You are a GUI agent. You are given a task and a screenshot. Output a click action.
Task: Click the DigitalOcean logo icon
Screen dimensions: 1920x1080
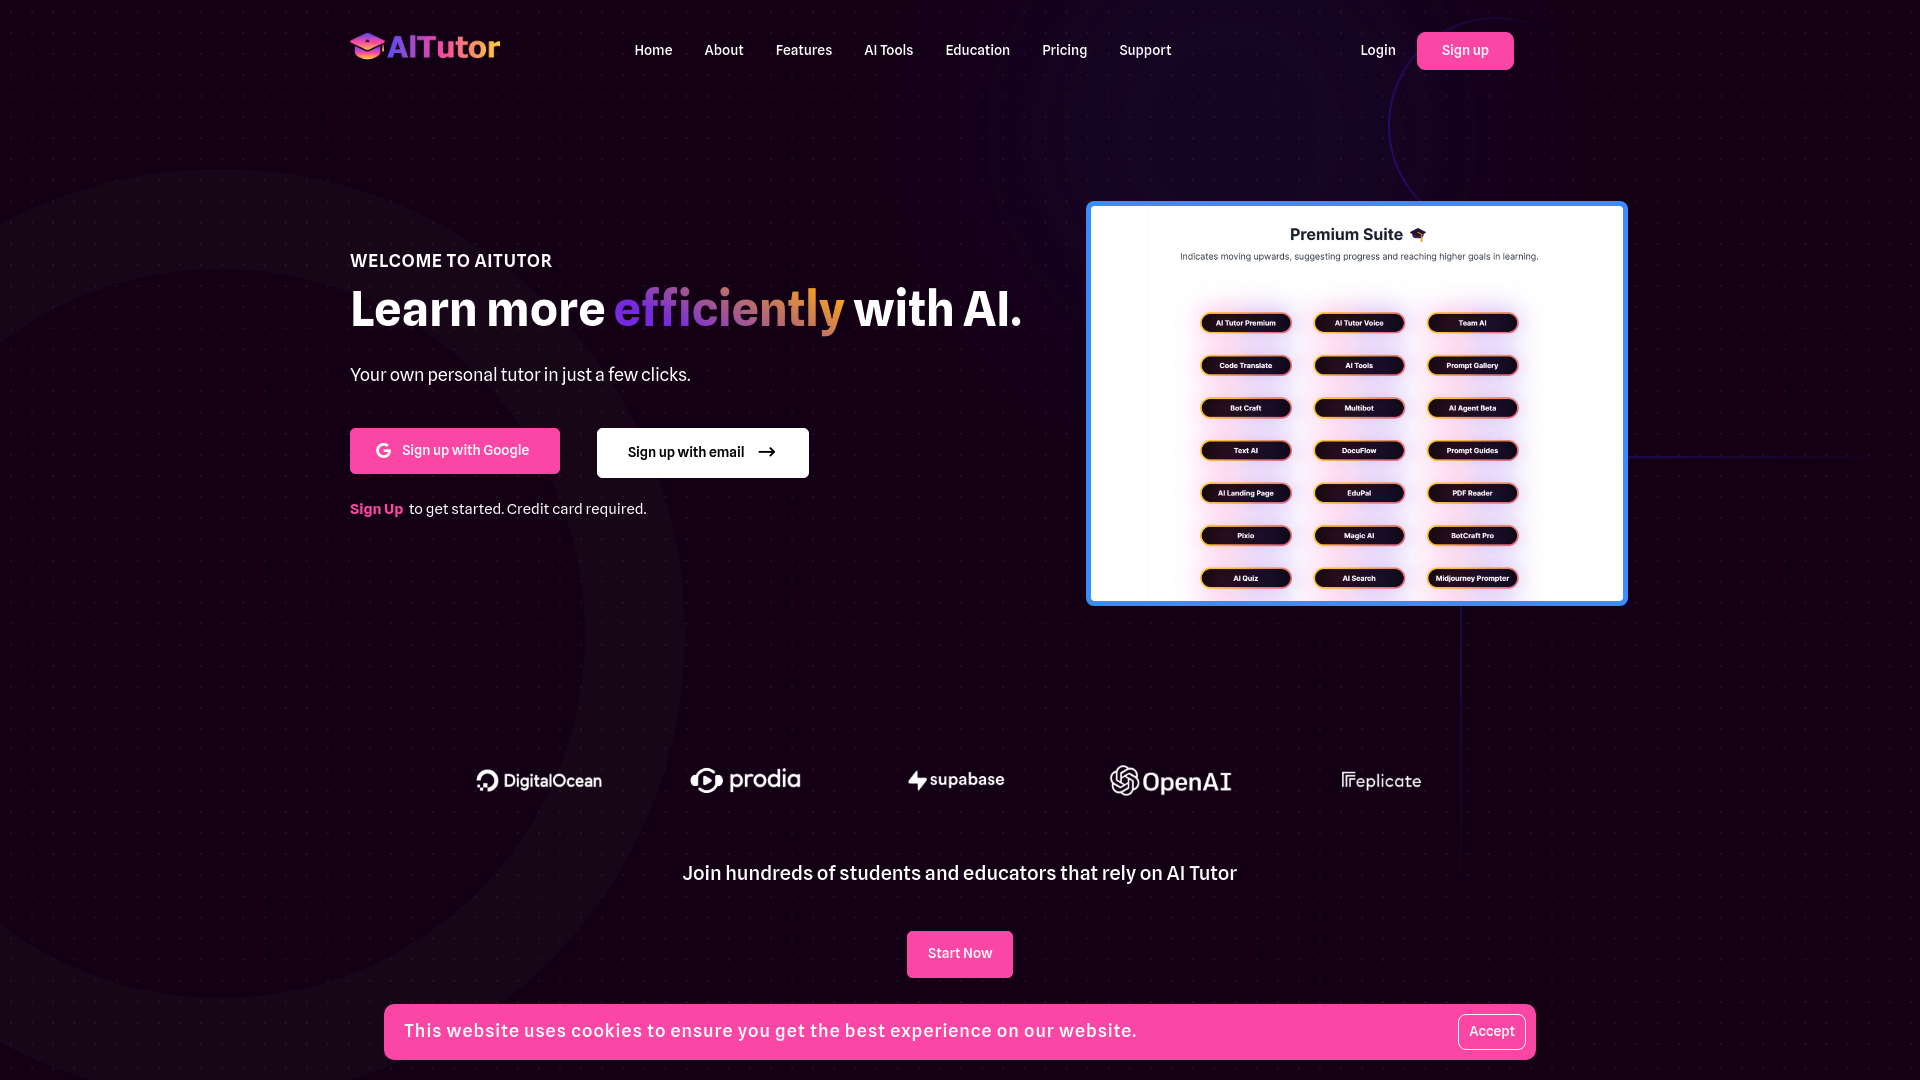pyautogui.click(x=485, y=779)
